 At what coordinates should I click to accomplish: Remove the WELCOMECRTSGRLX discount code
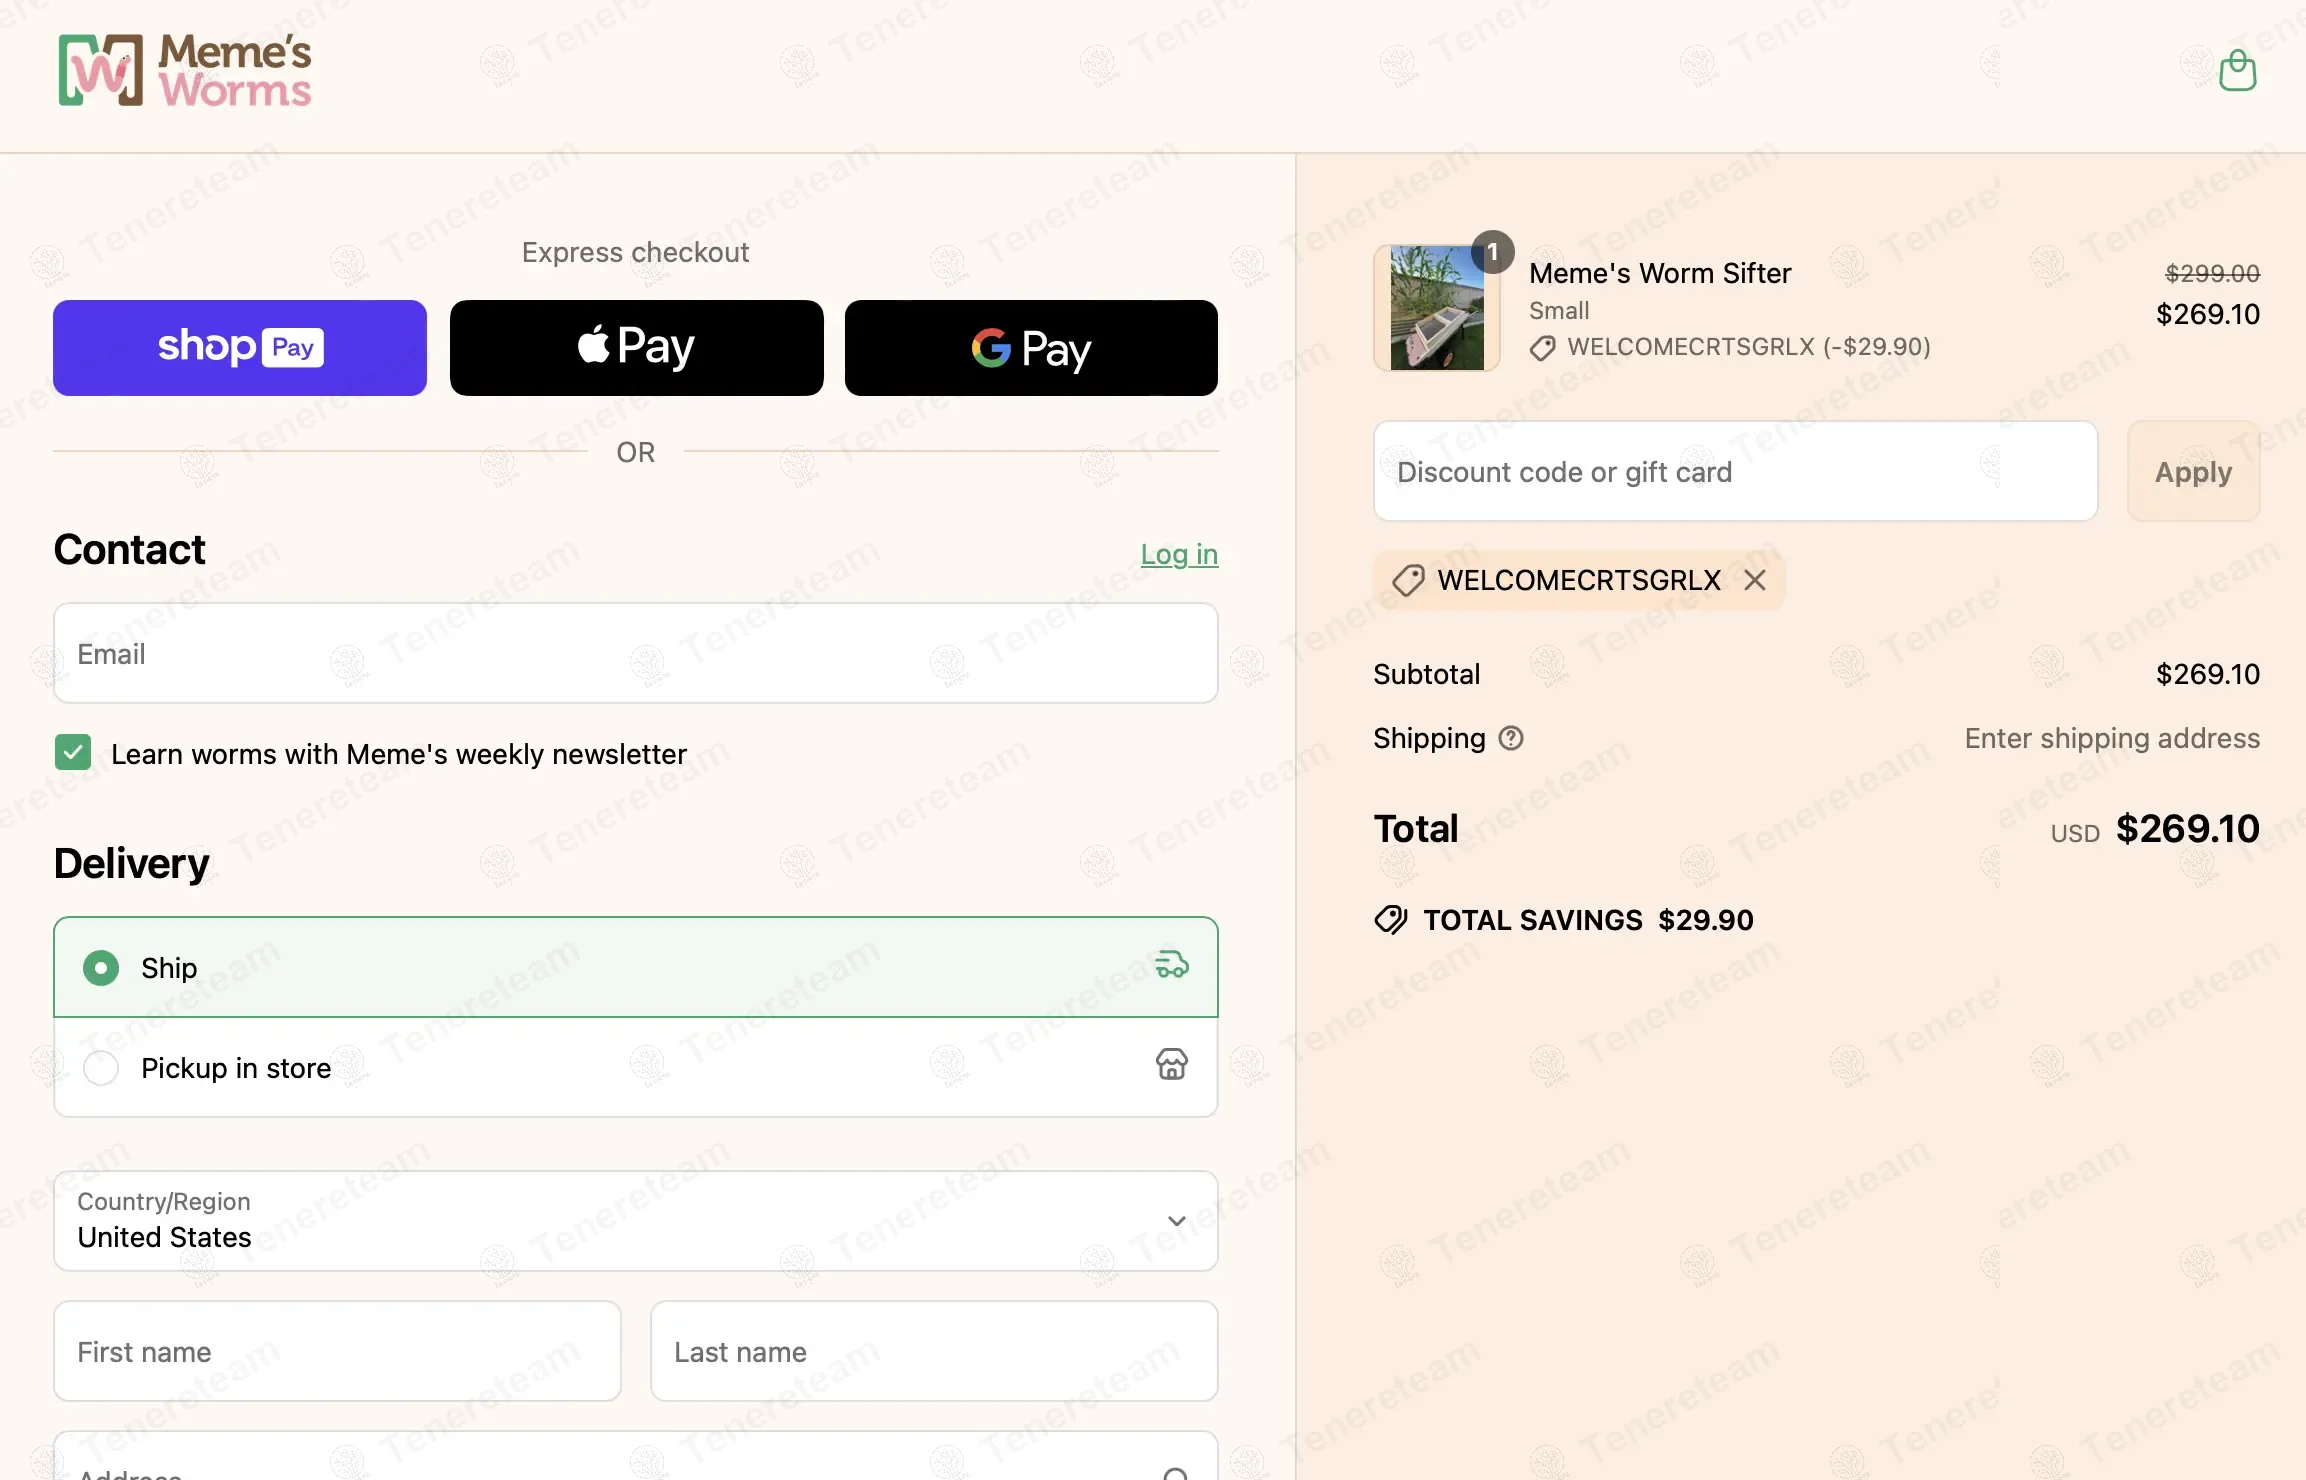click(x=1755, y=580)
